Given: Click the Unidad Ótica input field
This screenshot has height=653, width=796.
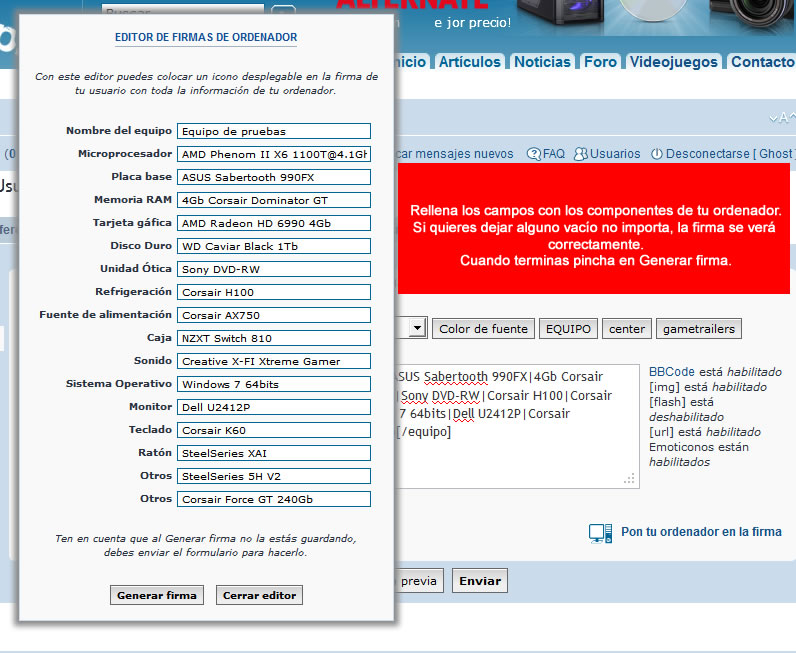Looking at the screenshot, I should coord(274,269).
